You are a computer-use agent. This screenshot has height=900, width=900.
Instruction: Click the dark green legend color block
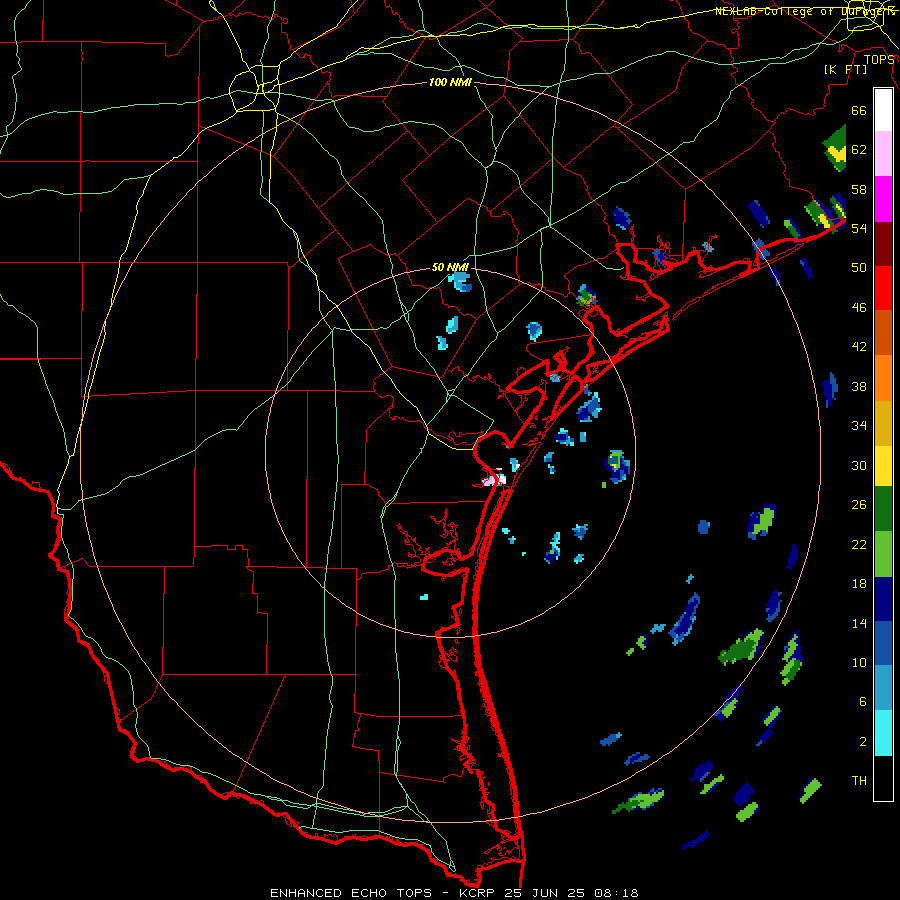(x=883, y=509)
